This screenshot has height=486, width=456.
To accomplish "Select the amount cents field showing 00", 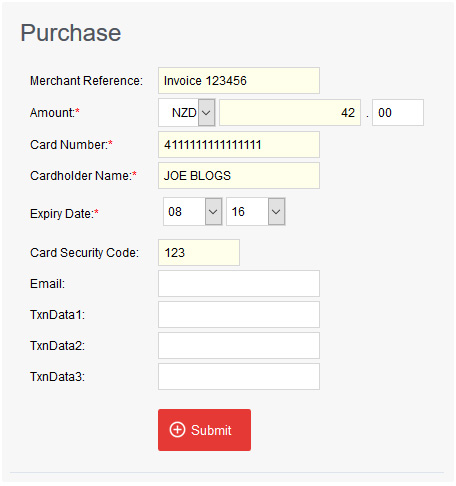I will (398, 113).
